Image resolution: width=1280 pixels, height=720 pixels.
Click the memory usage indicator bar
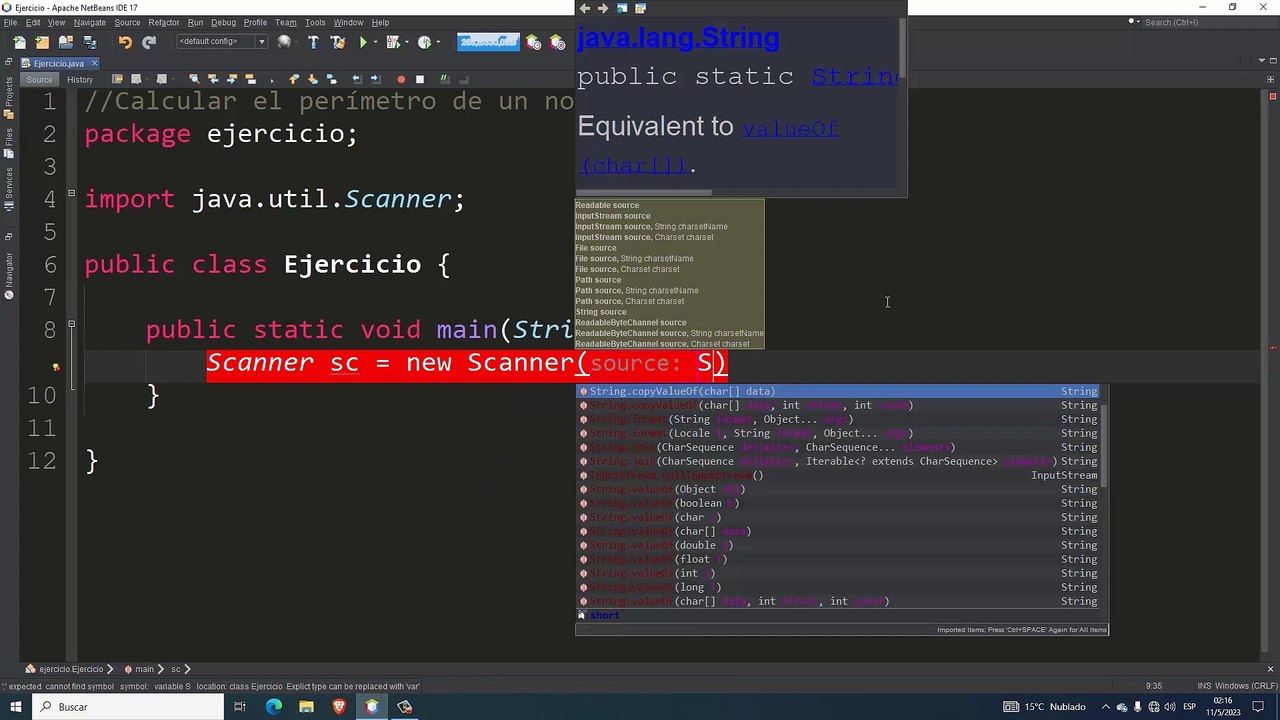[488, 42]
